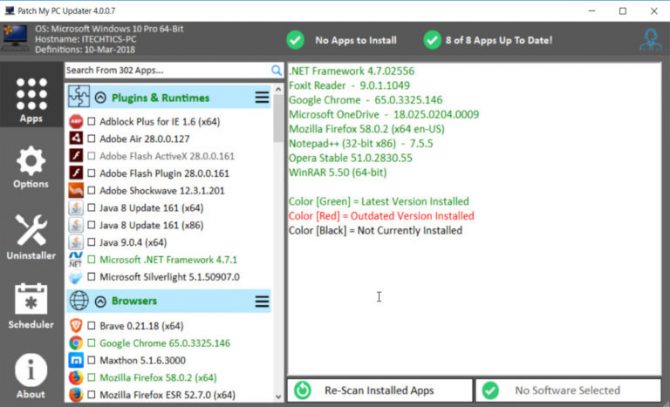The height and width of the screenshot is (407, 670).
Task: Select Notepad++ (32-bit x86) 7.5.5 line
Action: (361, 143)
